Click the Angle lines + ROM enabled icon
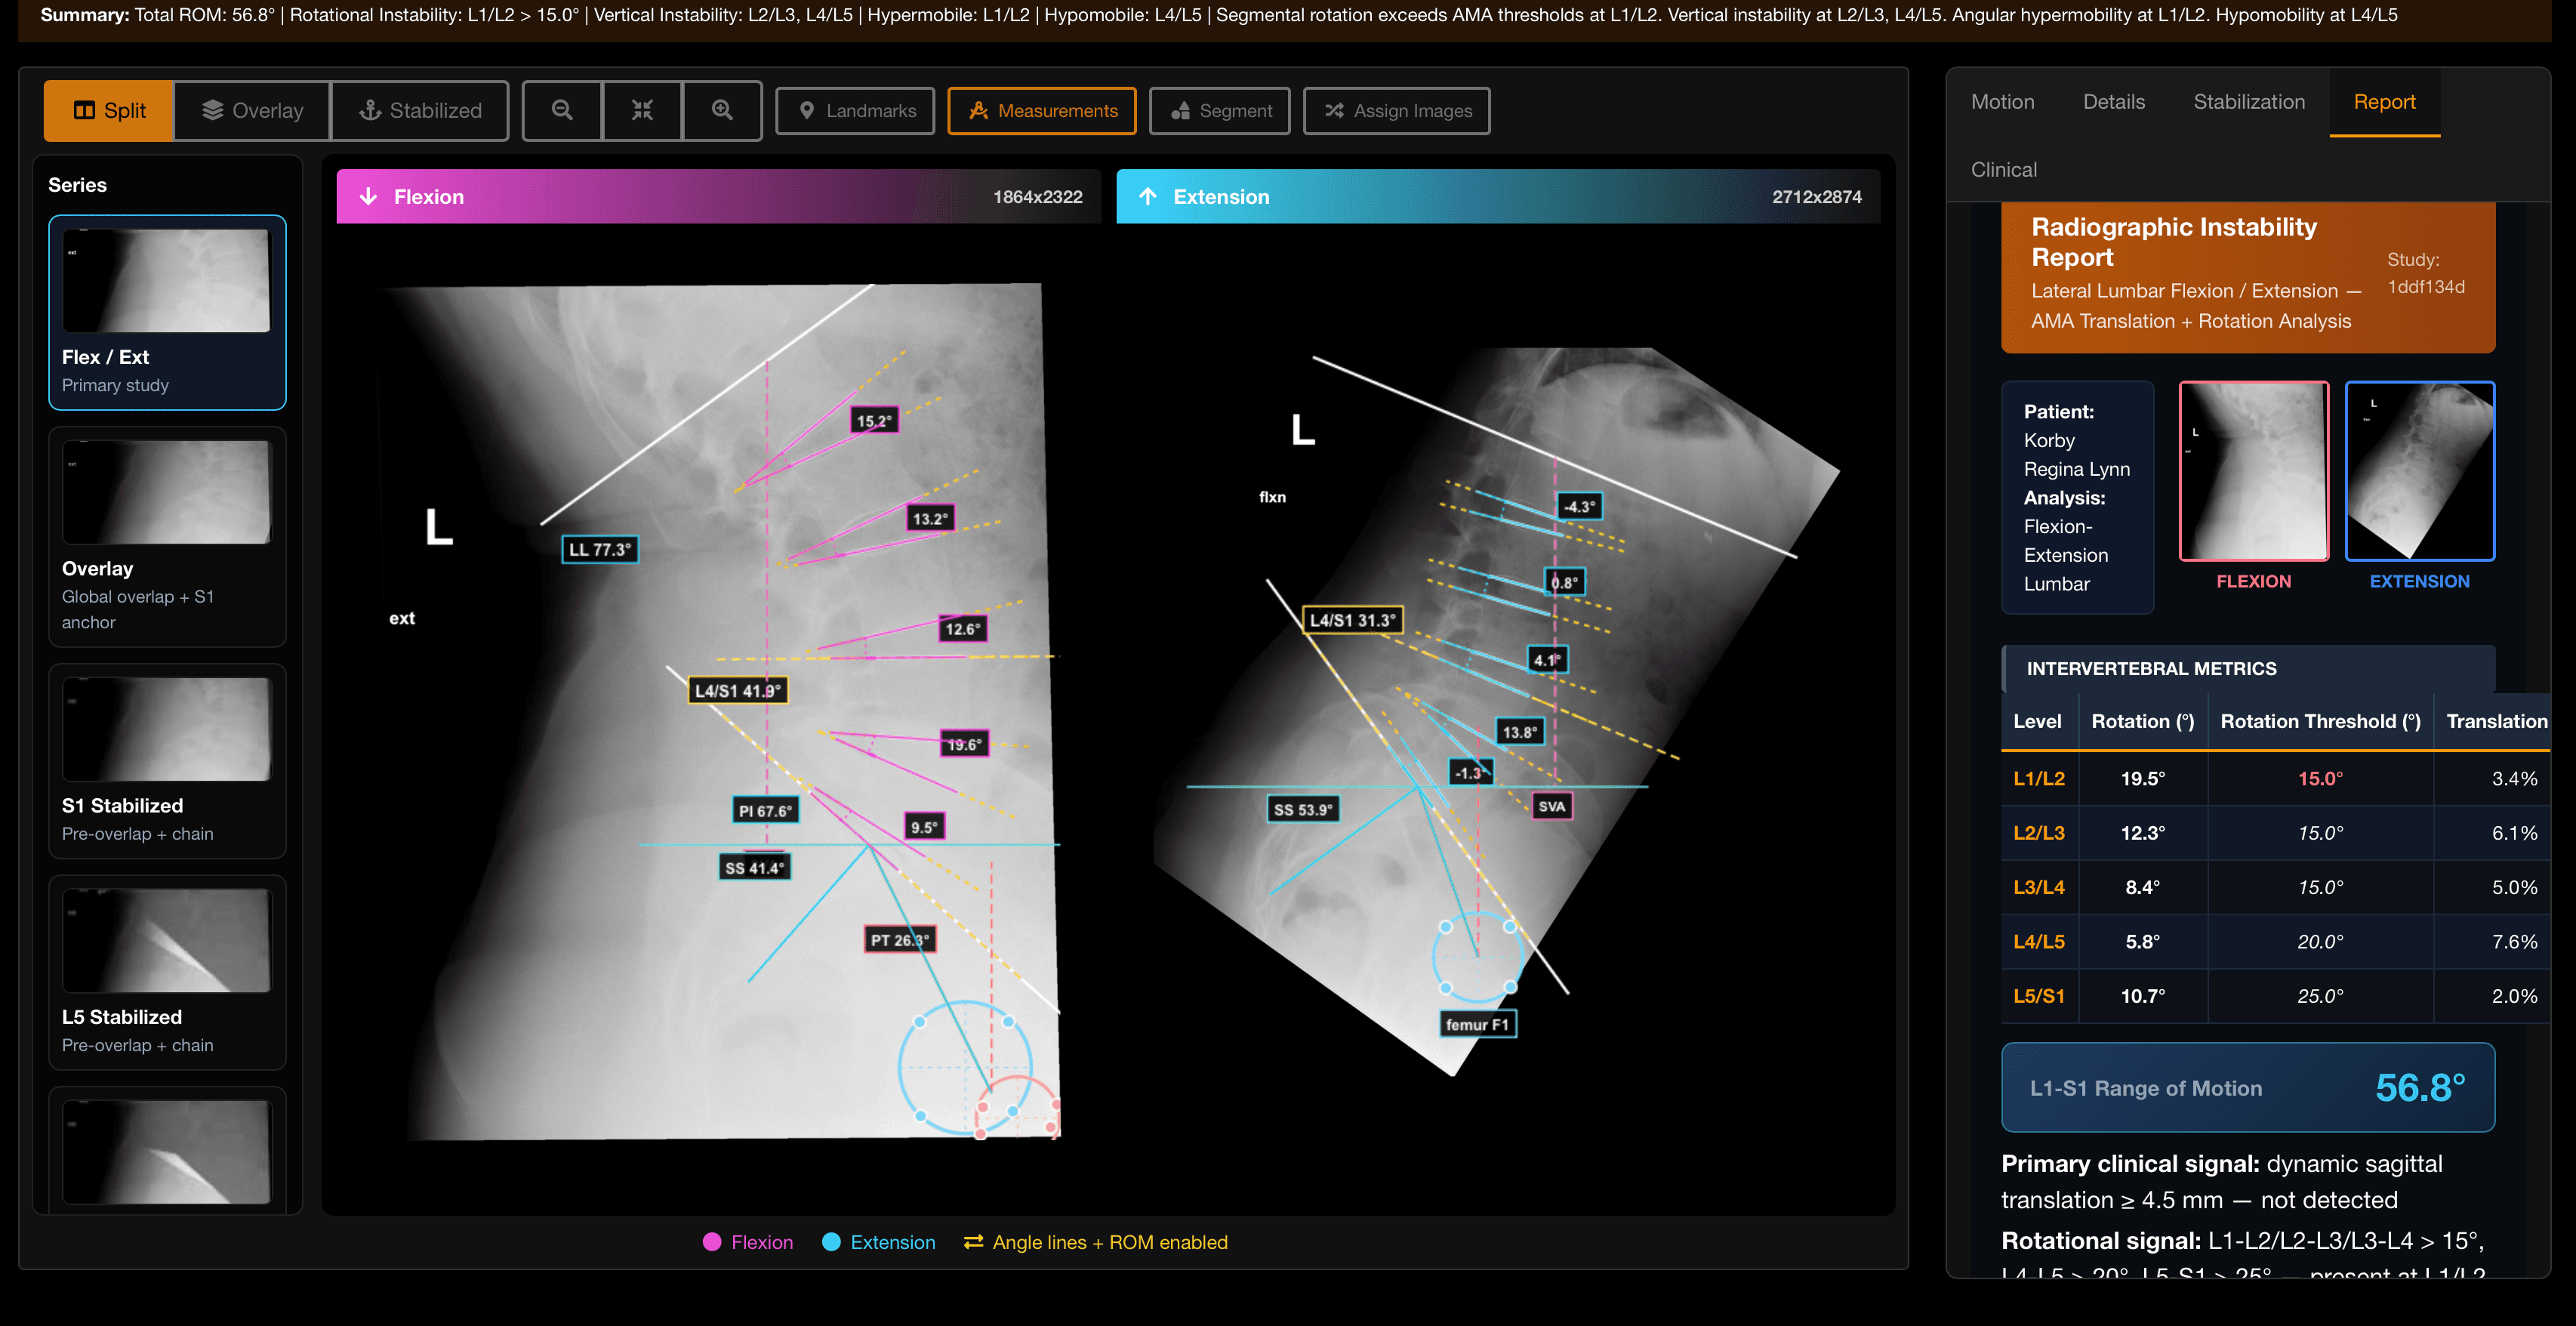This screenshot has height=1326, width=2576. coord(973,1242)
